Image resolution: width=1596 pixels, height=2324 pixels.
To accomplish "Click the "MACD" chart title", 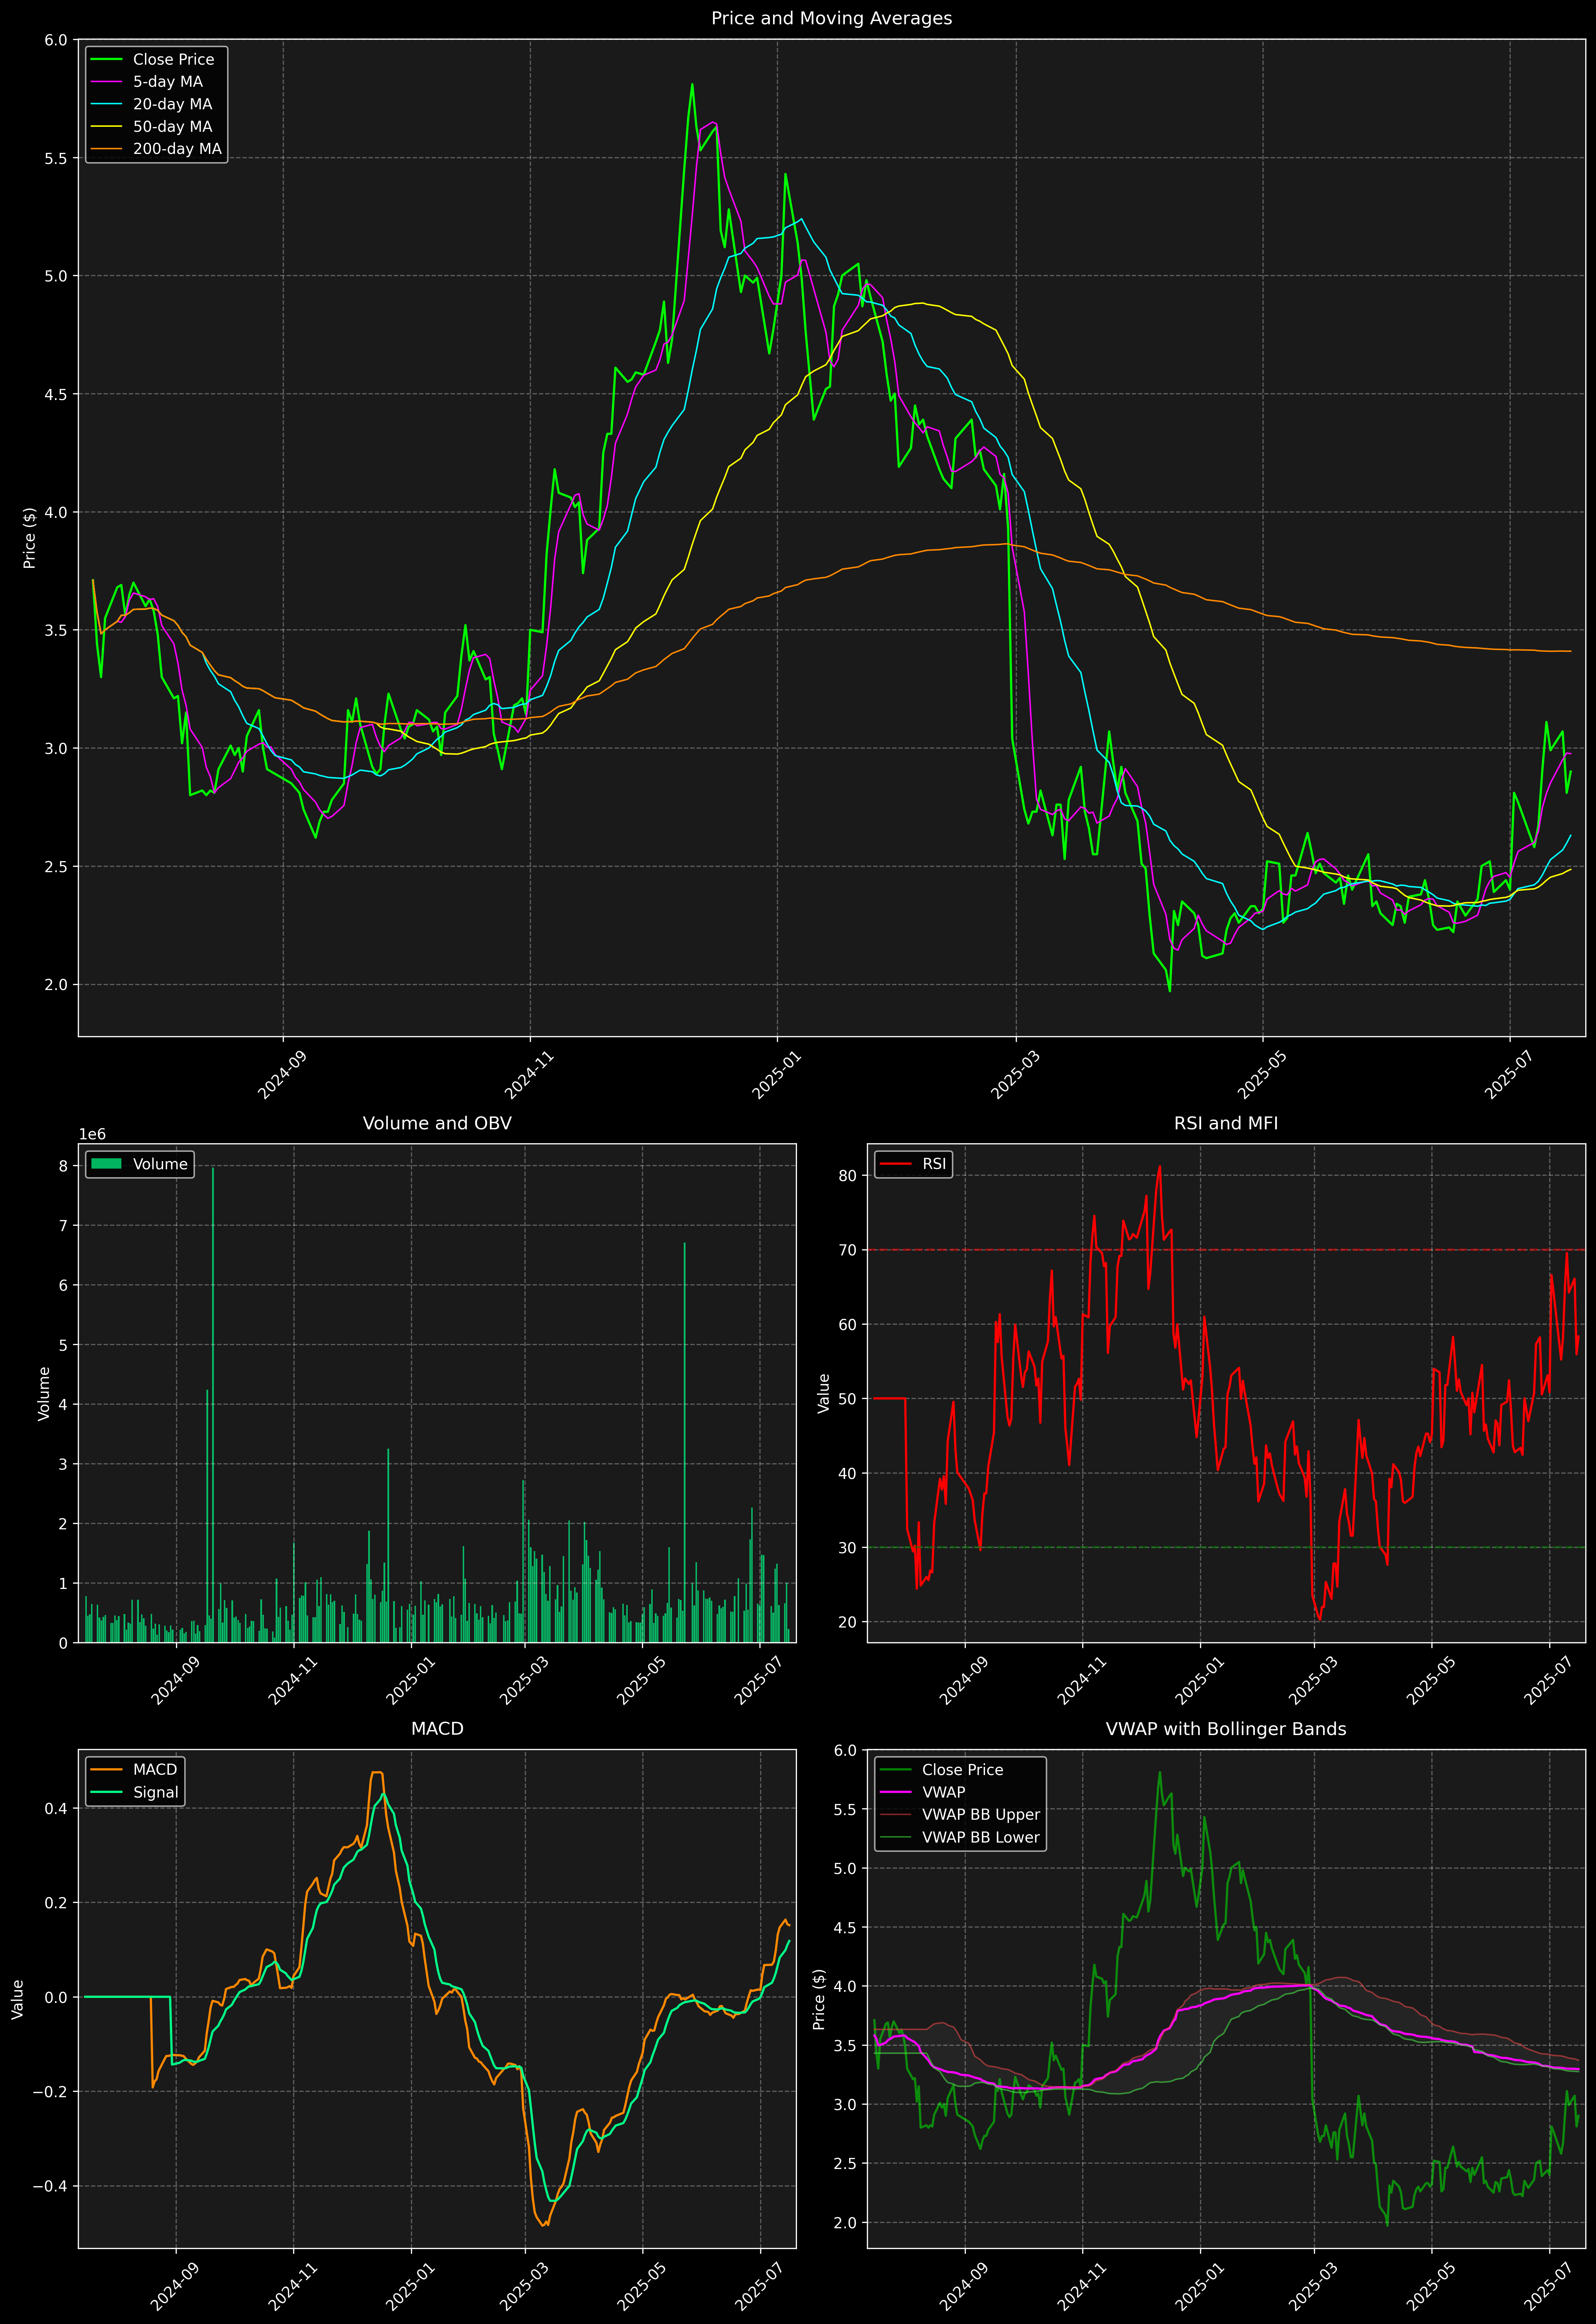I will click(x=437, y=1729).
